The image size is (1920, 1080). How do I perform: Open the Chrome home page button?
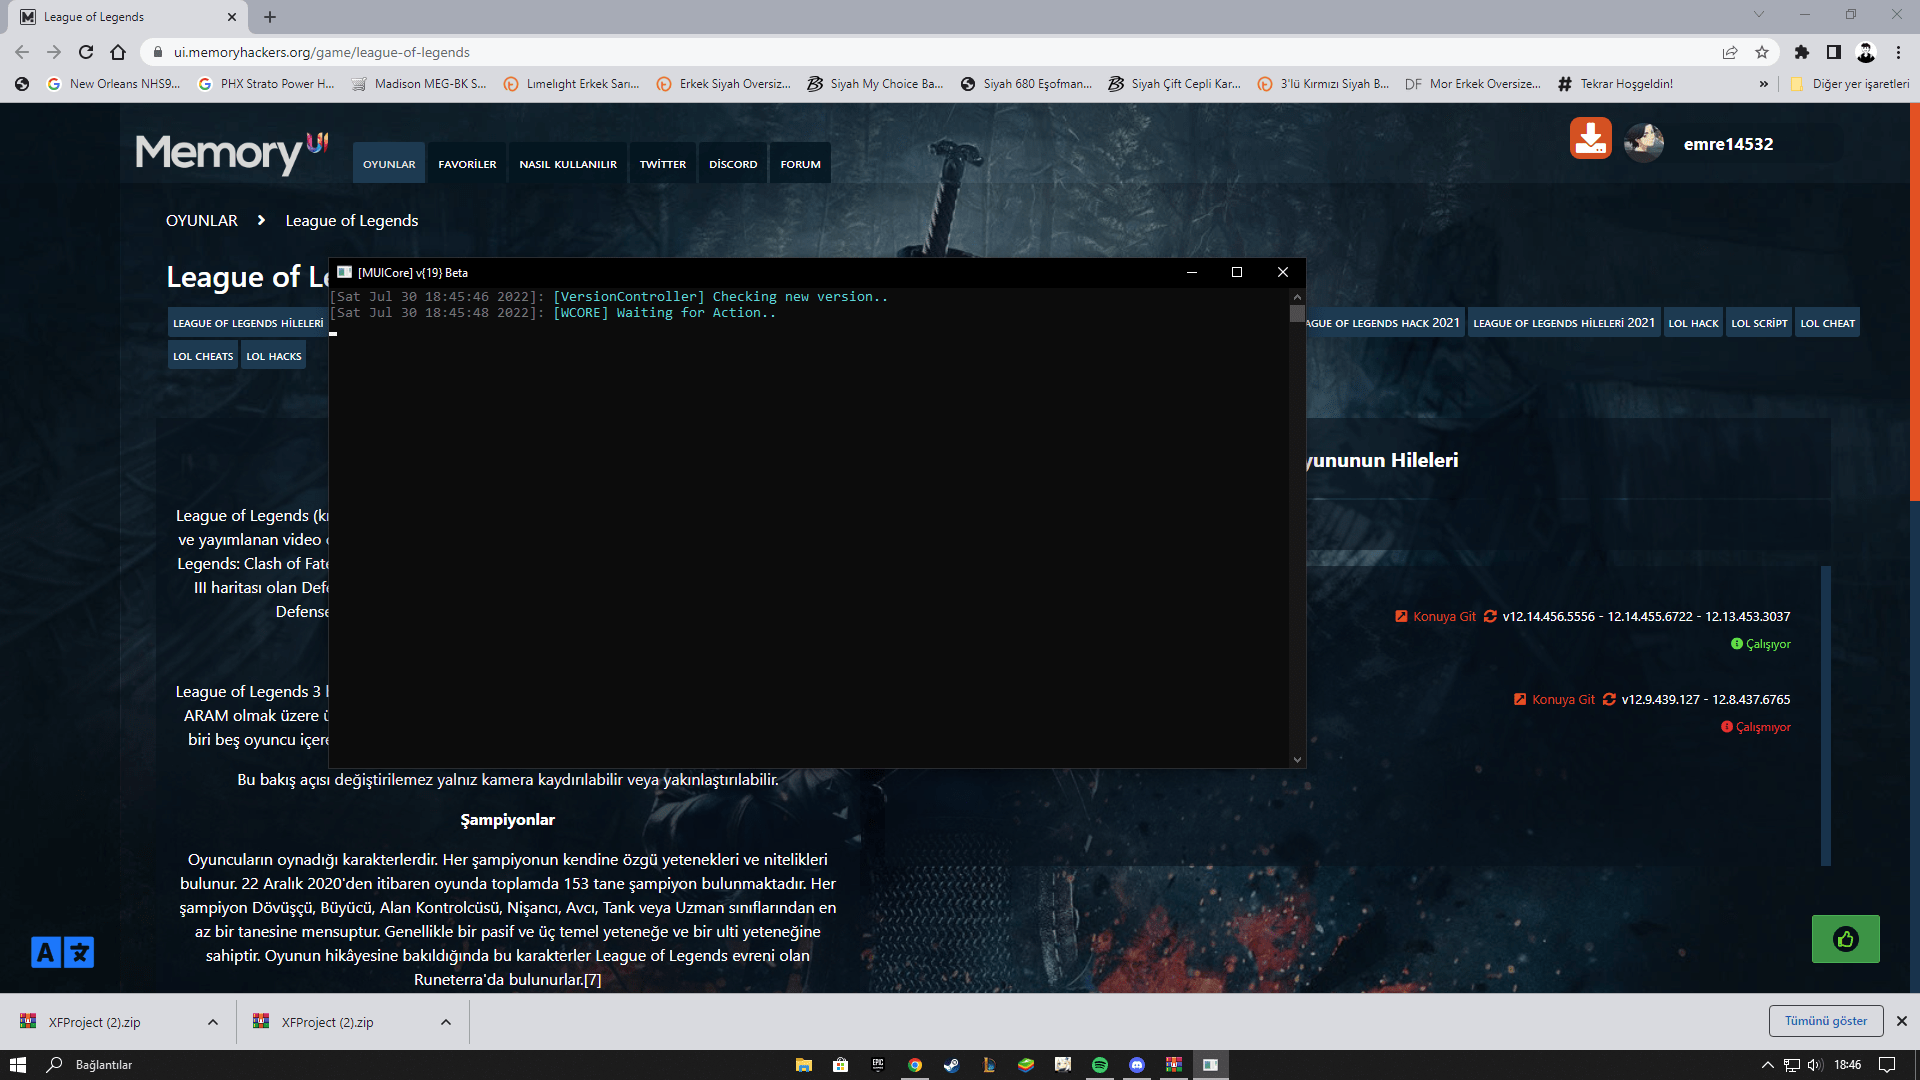coord(118,52)
